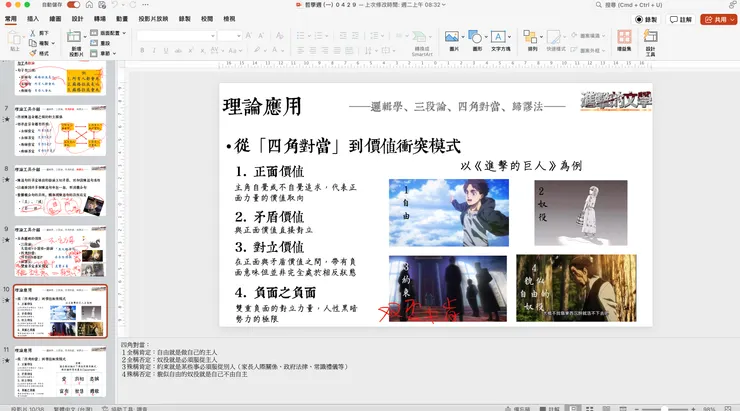Expand the Copy dropdown arrow

pyautogui.click(x=53, y=43)
